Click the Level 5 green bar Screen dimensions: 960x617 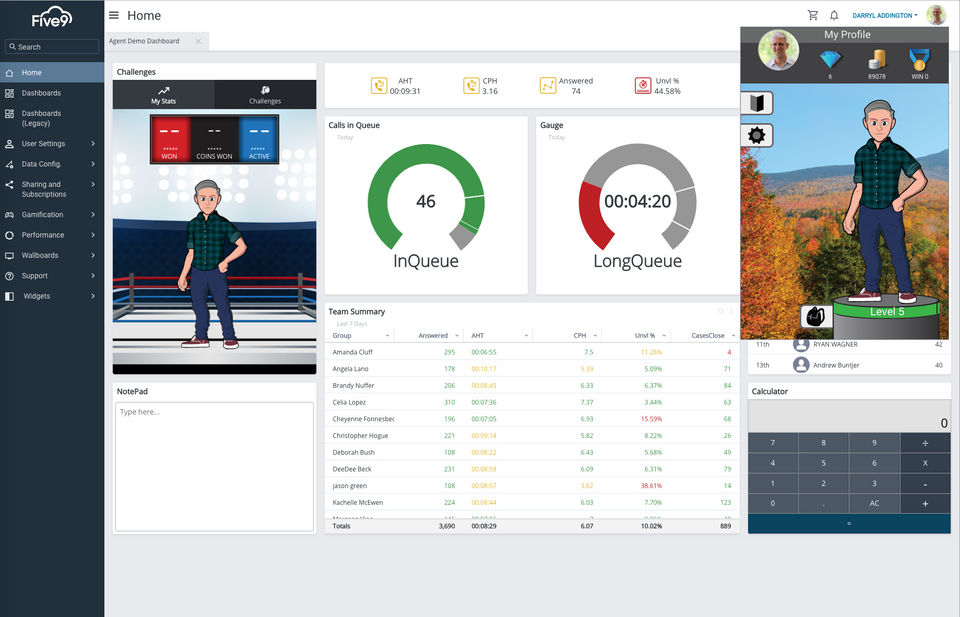point(887,312)
